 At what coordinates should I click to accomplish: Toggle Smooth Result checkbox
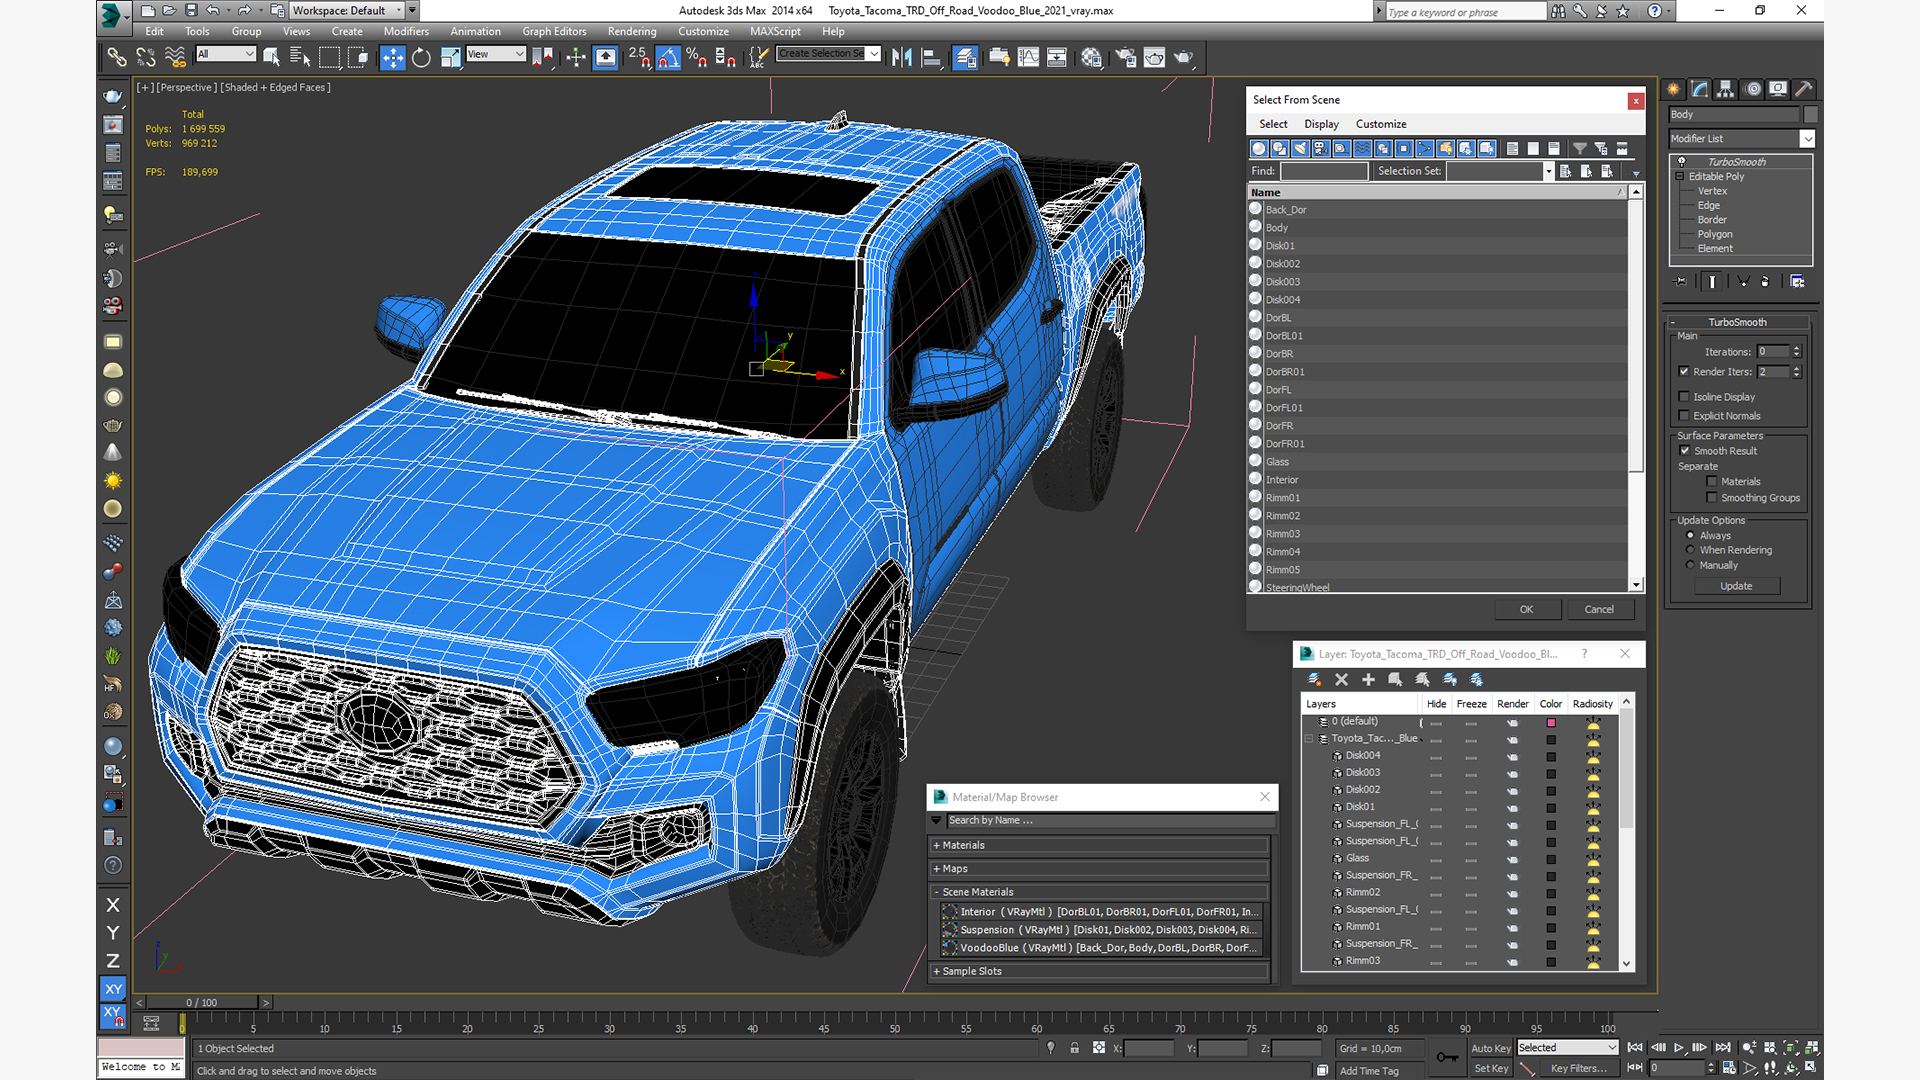click(1685, 451)
